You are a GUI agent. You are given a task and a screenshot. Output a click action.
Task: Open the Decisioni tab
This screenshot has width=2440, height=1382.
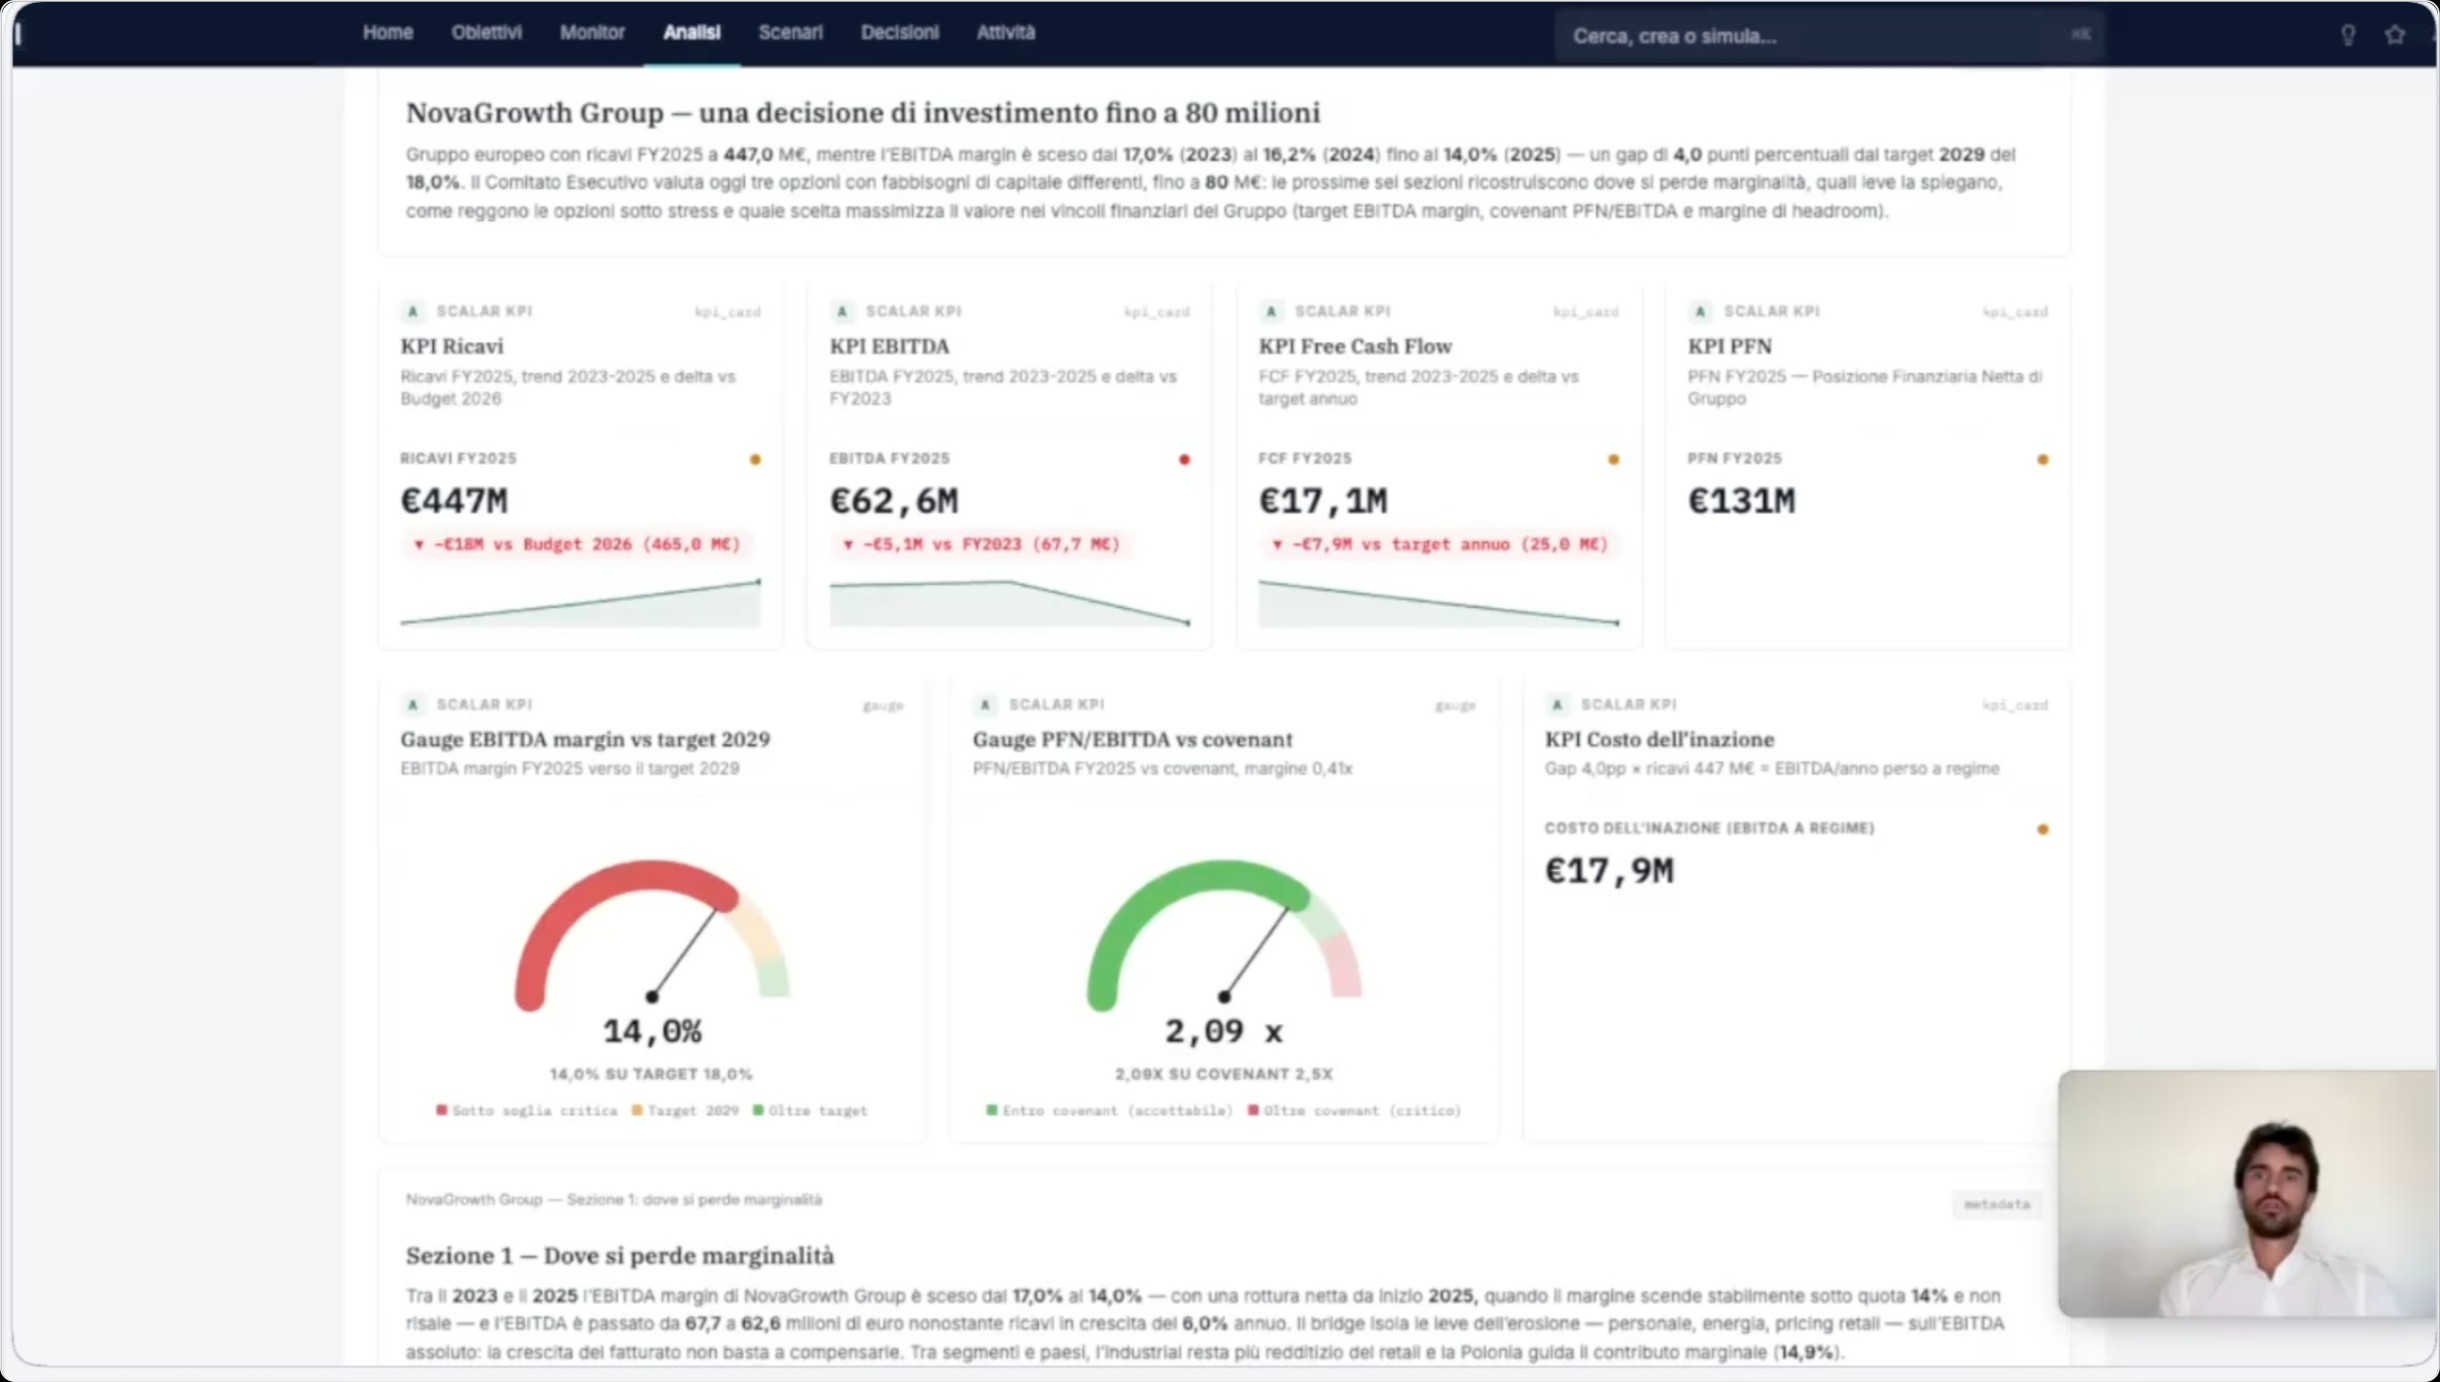[900, 32]
